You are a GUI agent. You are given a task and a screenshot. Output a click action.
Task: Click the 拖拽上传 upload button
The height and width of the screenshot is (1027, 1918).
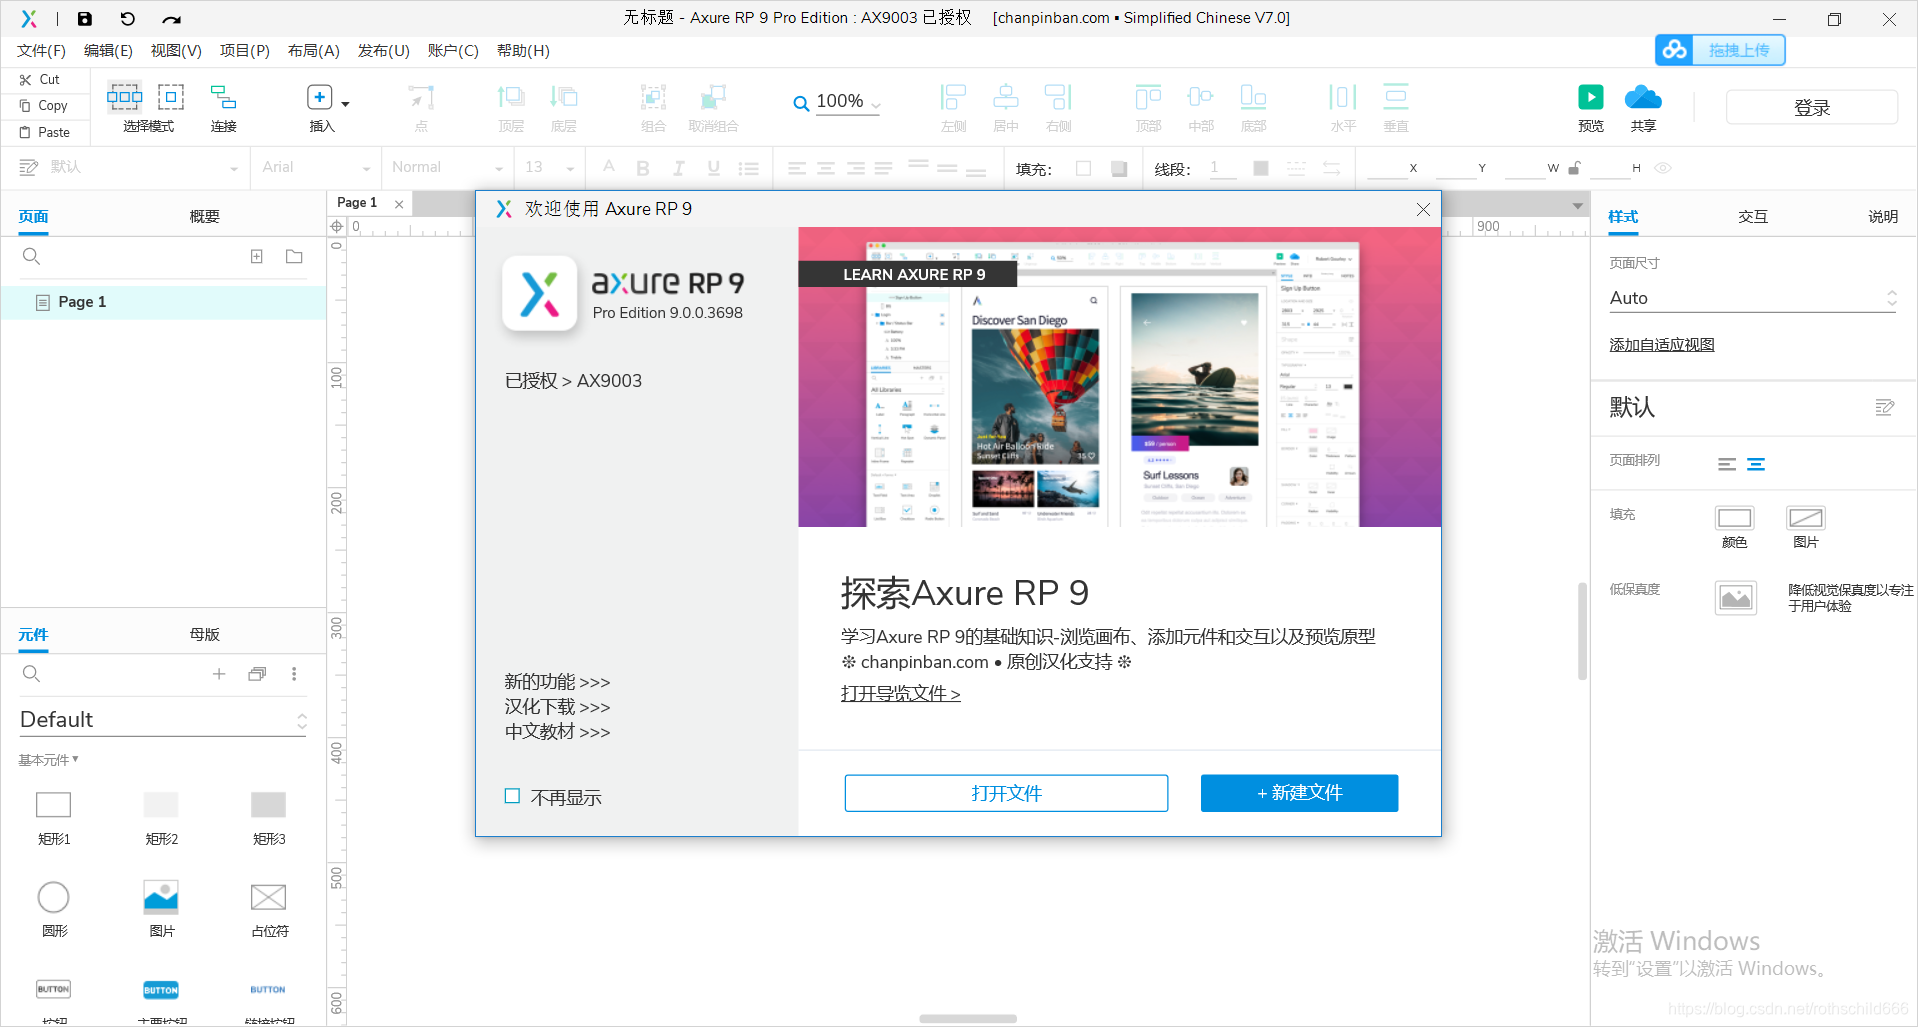pos(1720,50)
